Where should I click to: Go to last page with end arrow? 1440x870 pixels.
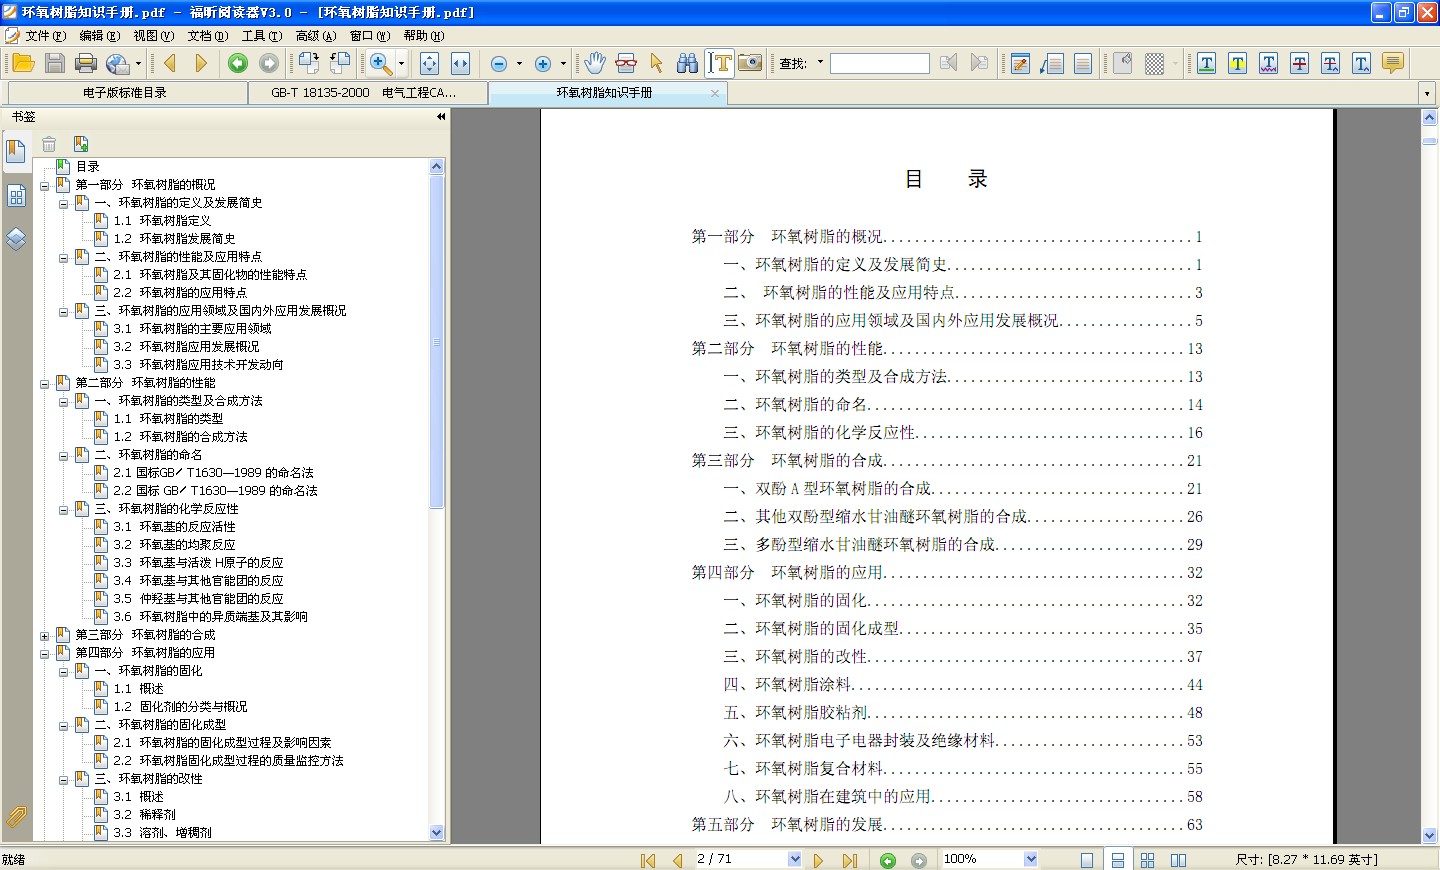[x=850, y=858]
